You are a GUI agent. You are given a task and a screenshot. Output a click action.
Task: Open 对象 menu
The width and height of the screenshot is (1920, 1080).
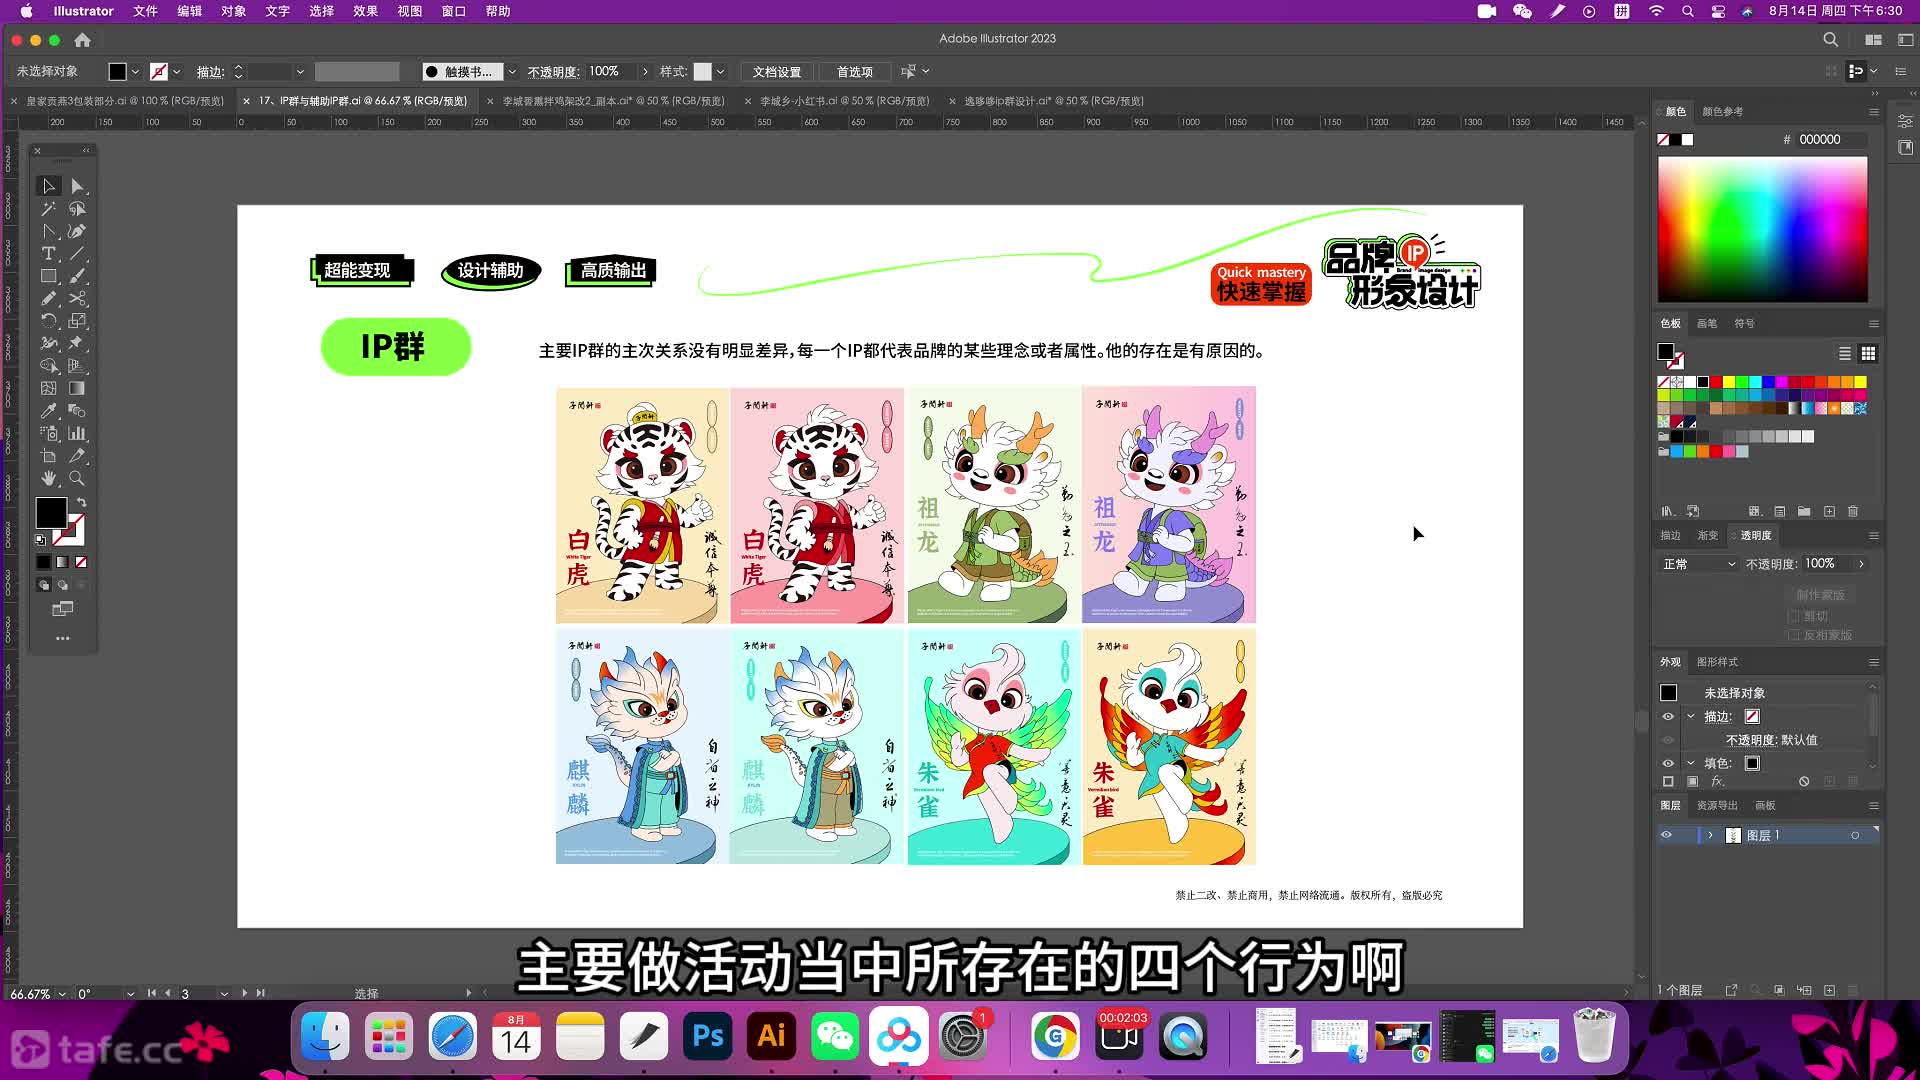click(x=233, y=11)
